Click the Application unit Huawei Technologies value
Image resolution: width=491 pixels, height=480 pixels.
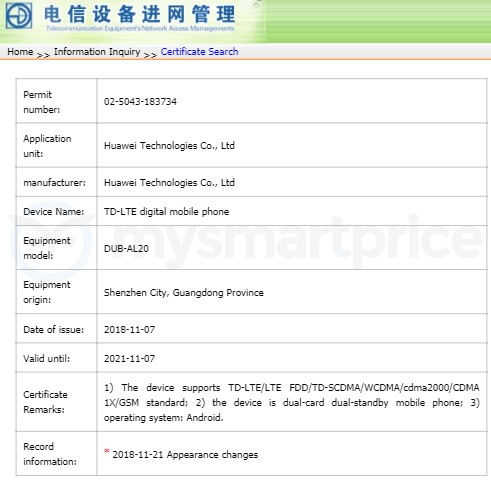(169, 146)
